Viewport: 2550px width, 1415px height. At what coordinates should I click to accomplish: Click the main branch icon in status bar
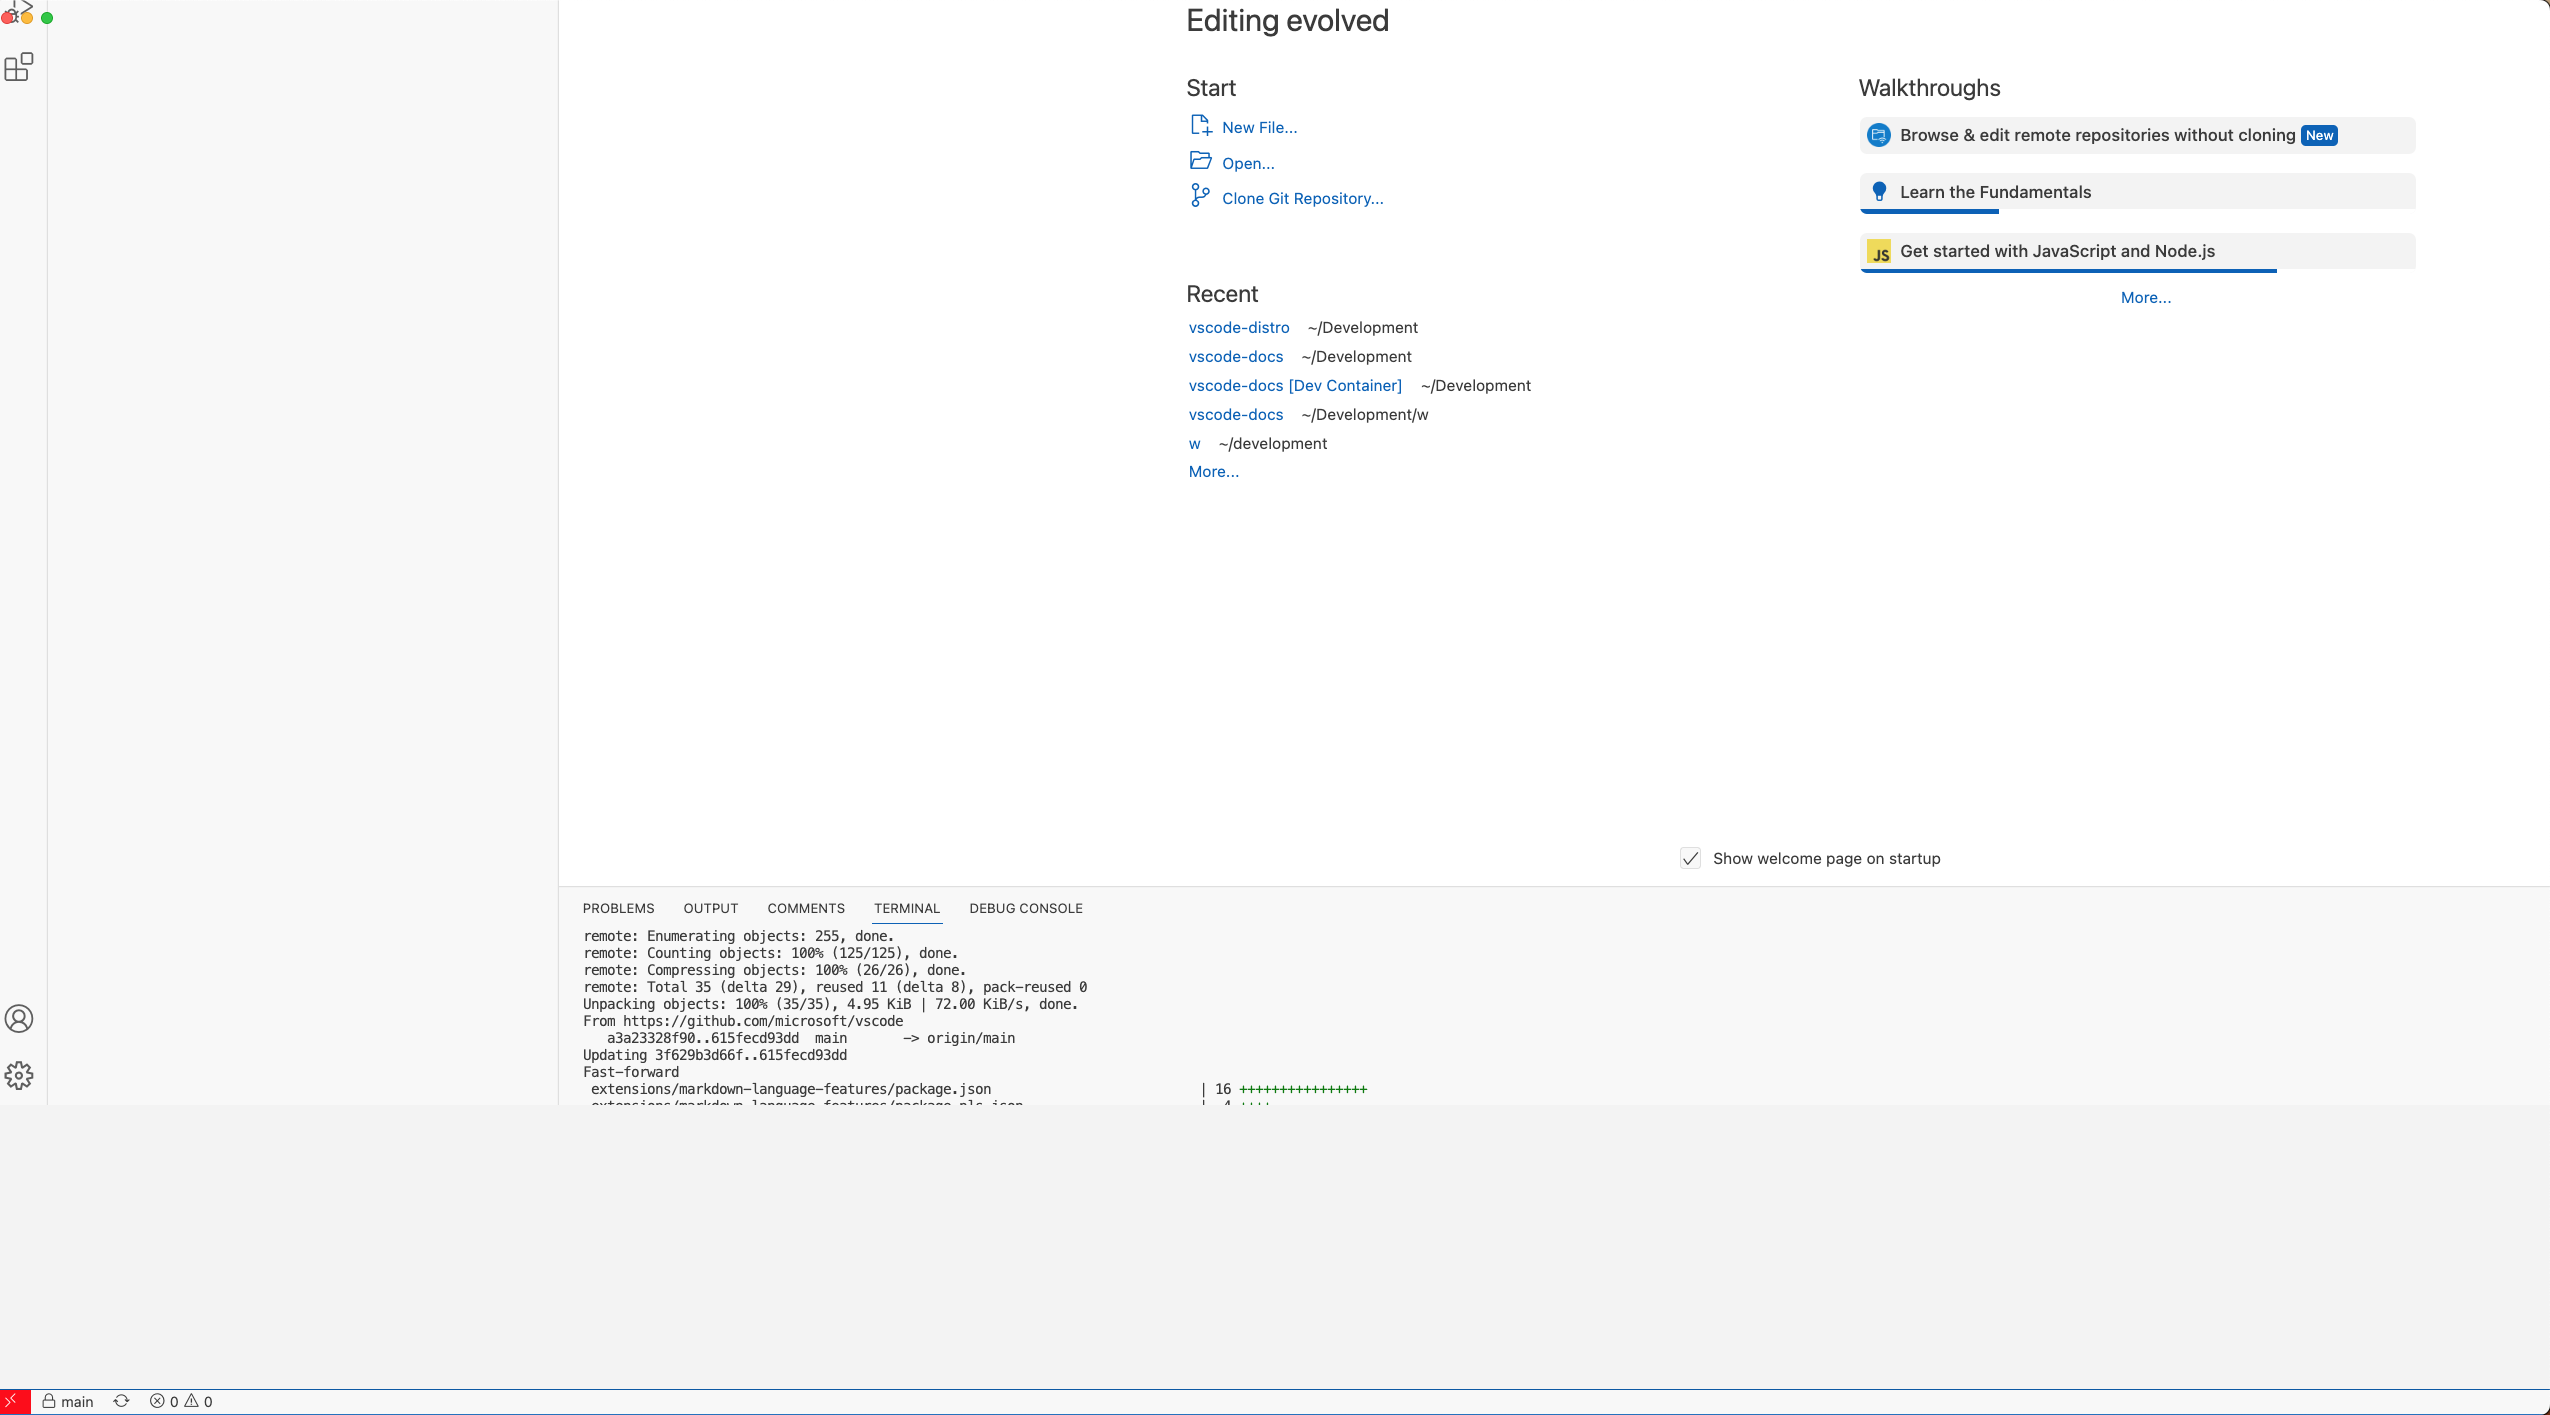pyautogui.click(x=49, y=1401)
